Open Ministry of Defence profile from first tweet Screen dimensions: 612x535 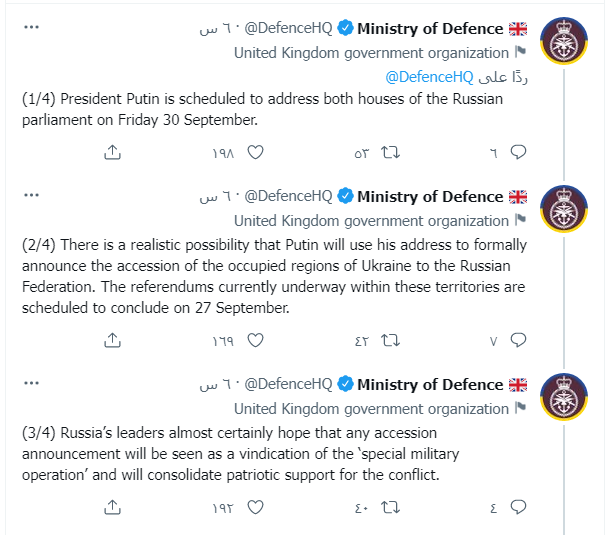click(429, 28)
